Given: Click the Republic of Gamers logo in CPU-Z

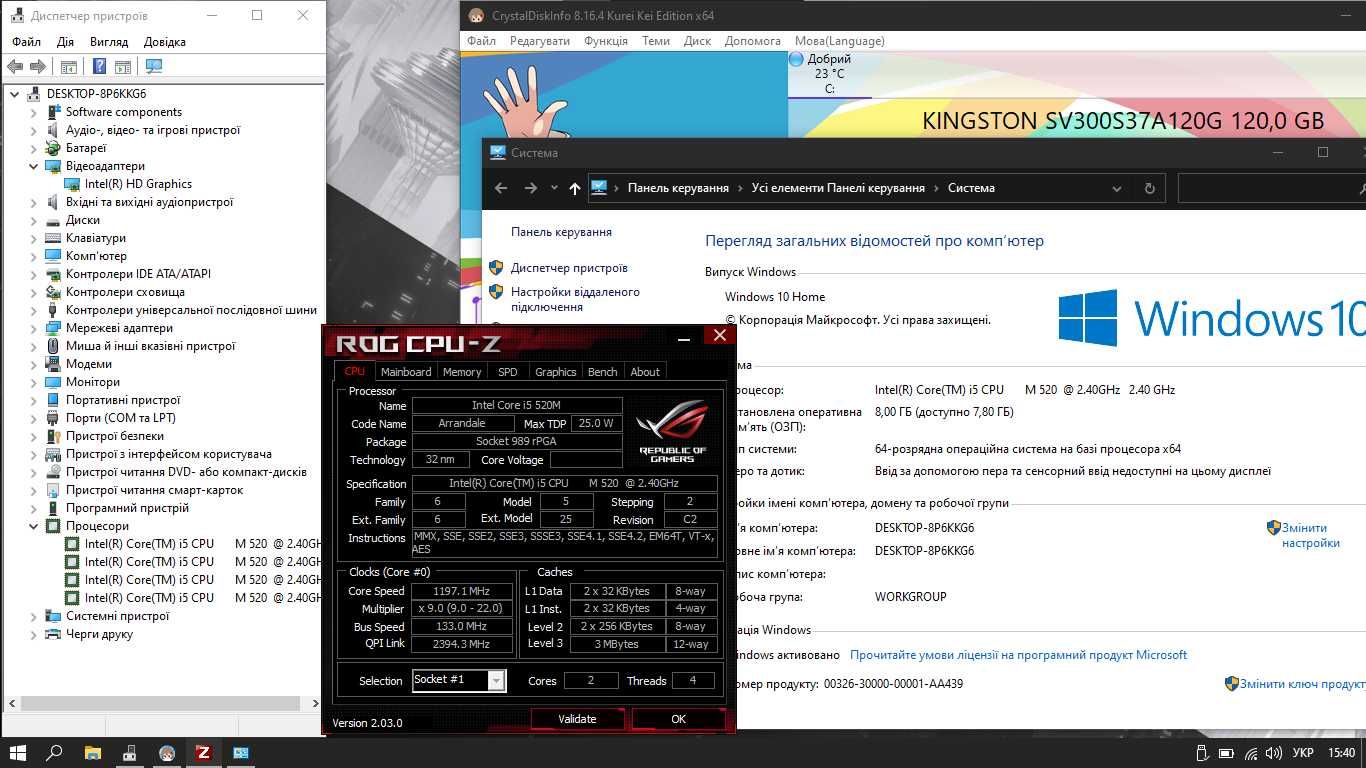Looking at the screenshot, I should pyautogui.click(x=673, y=431).
